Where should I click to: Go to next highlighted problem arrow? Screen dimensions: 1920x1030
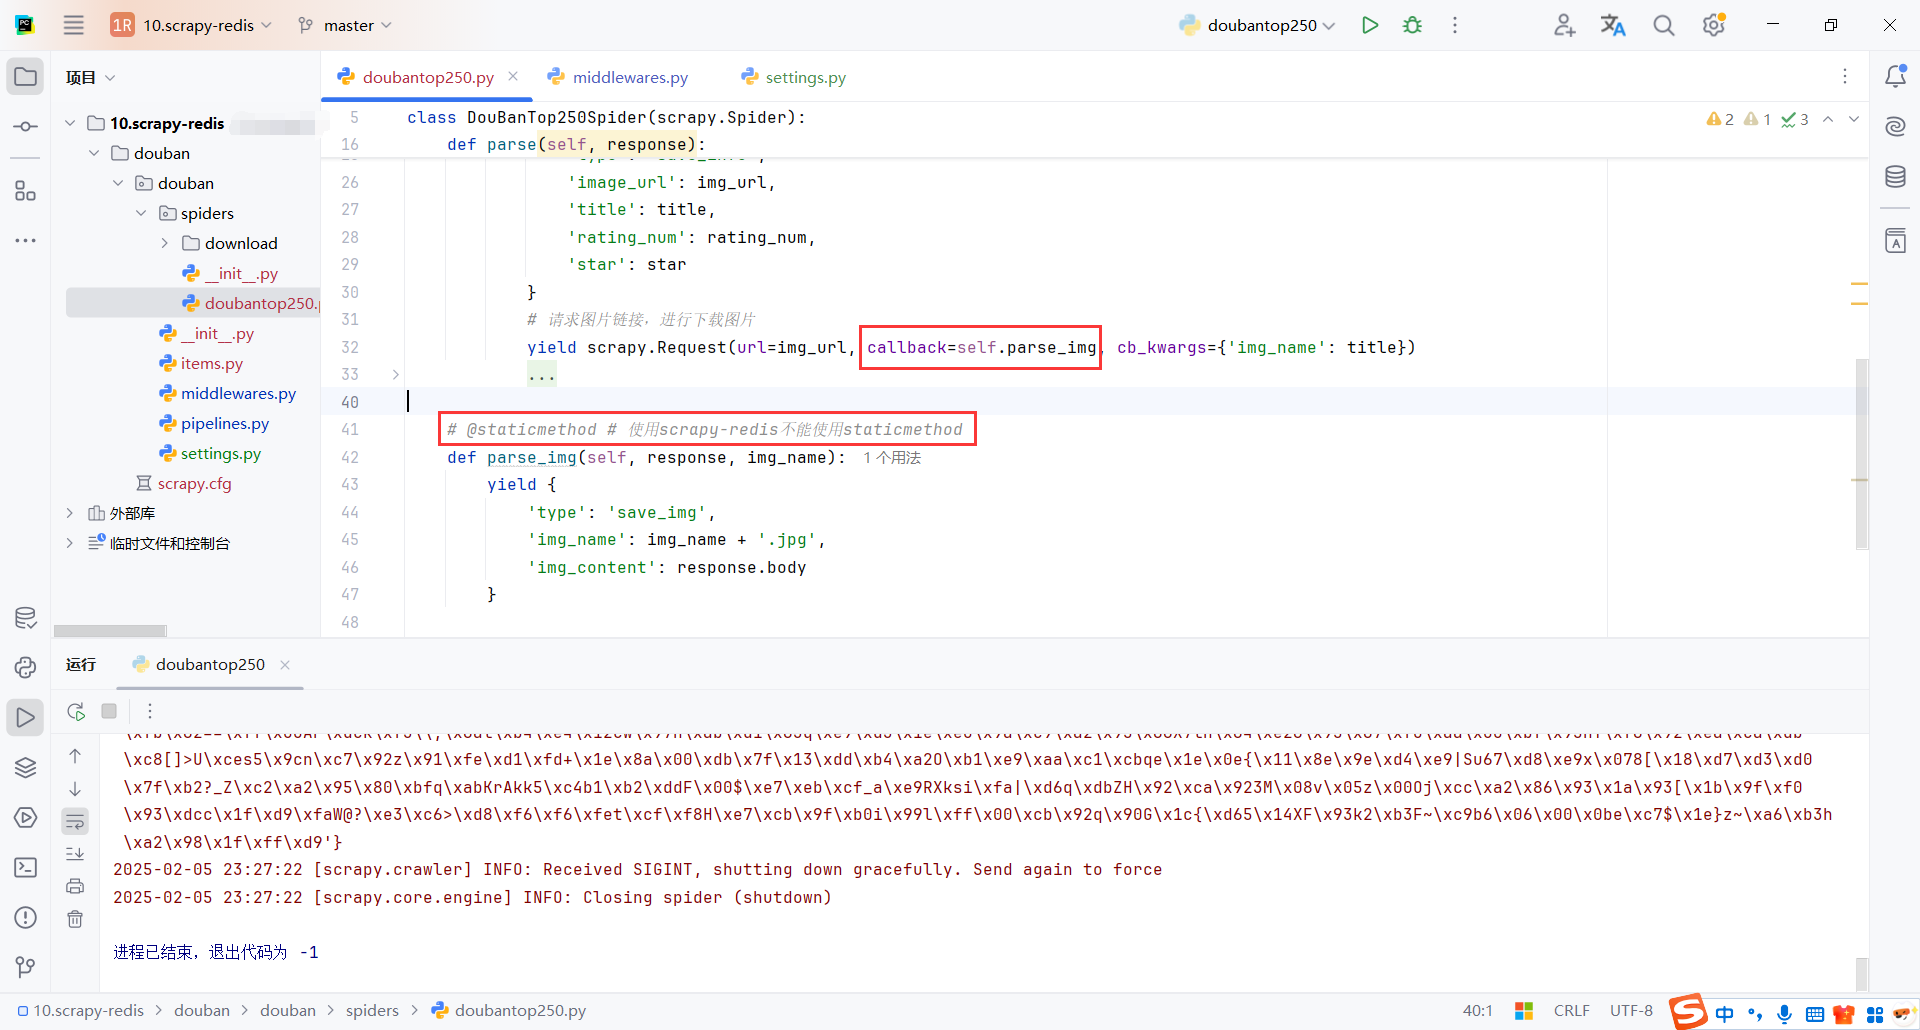tap(1854, 119)
